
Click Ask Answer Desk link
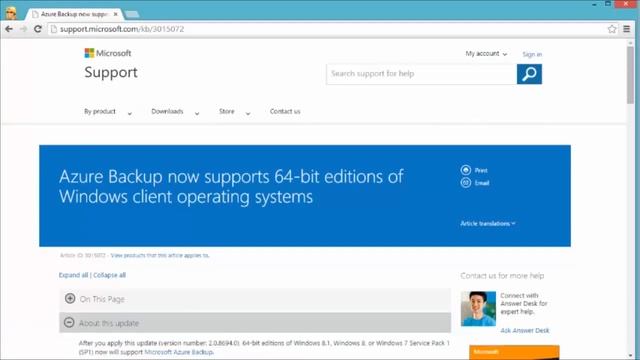[x=525, y=331]
